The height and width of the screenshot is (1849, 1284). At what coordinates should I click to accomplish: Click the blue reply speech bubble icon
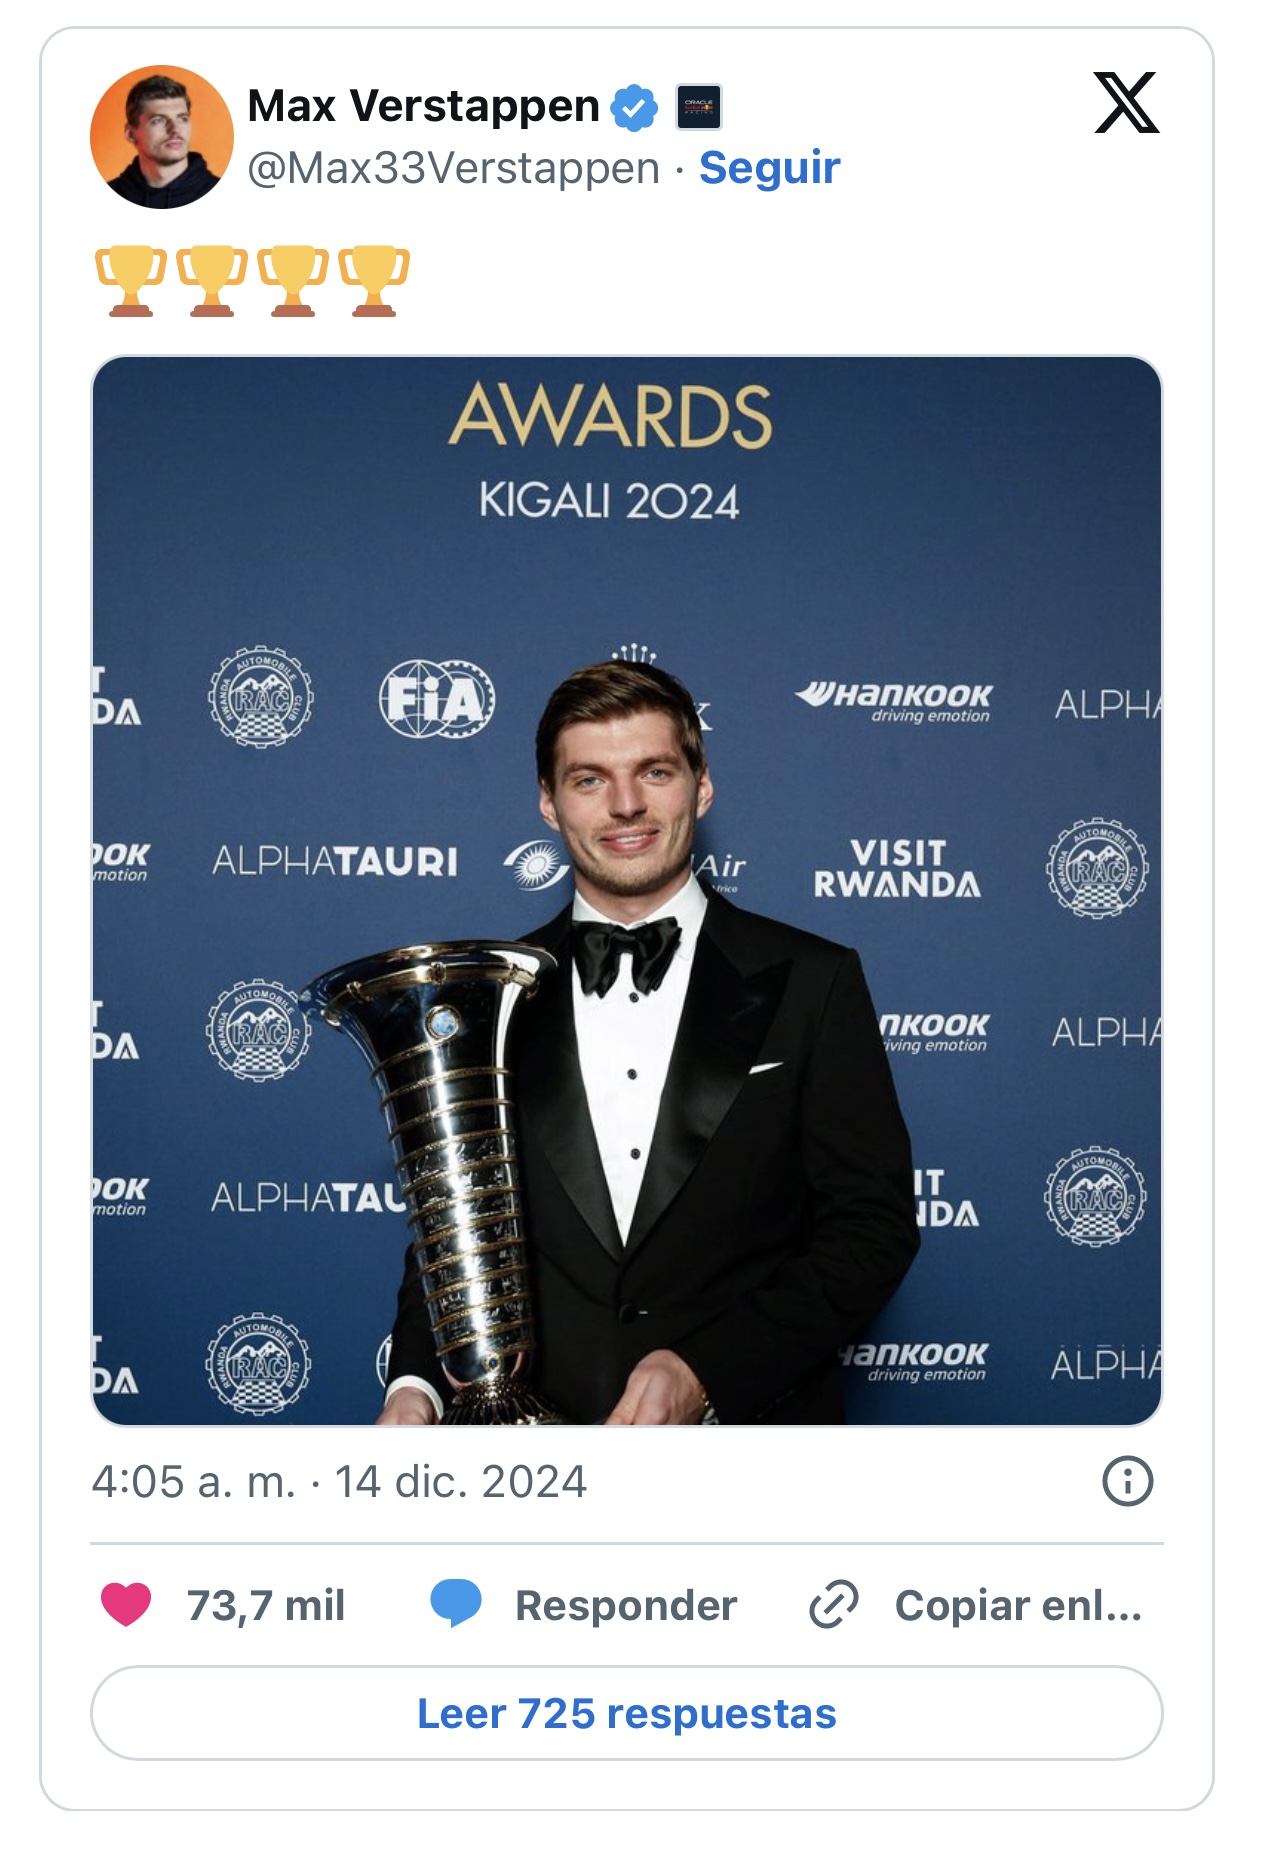tap(455, 1604)
